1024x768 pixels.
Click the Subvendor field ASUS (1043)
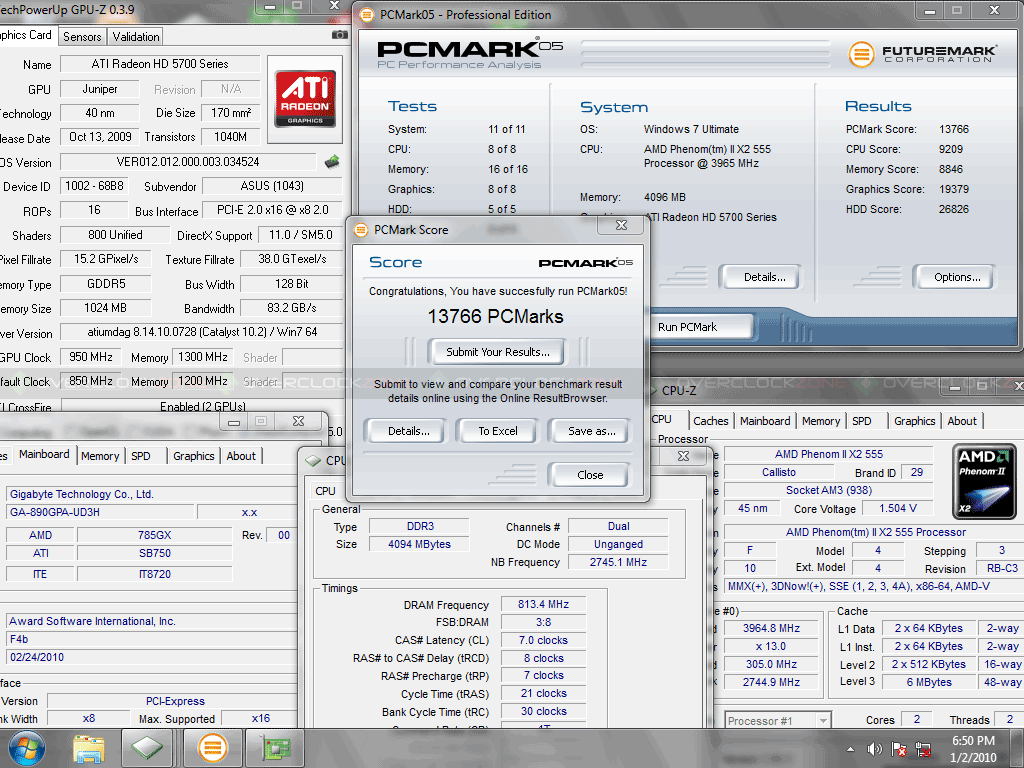click(x=272, y=186)
